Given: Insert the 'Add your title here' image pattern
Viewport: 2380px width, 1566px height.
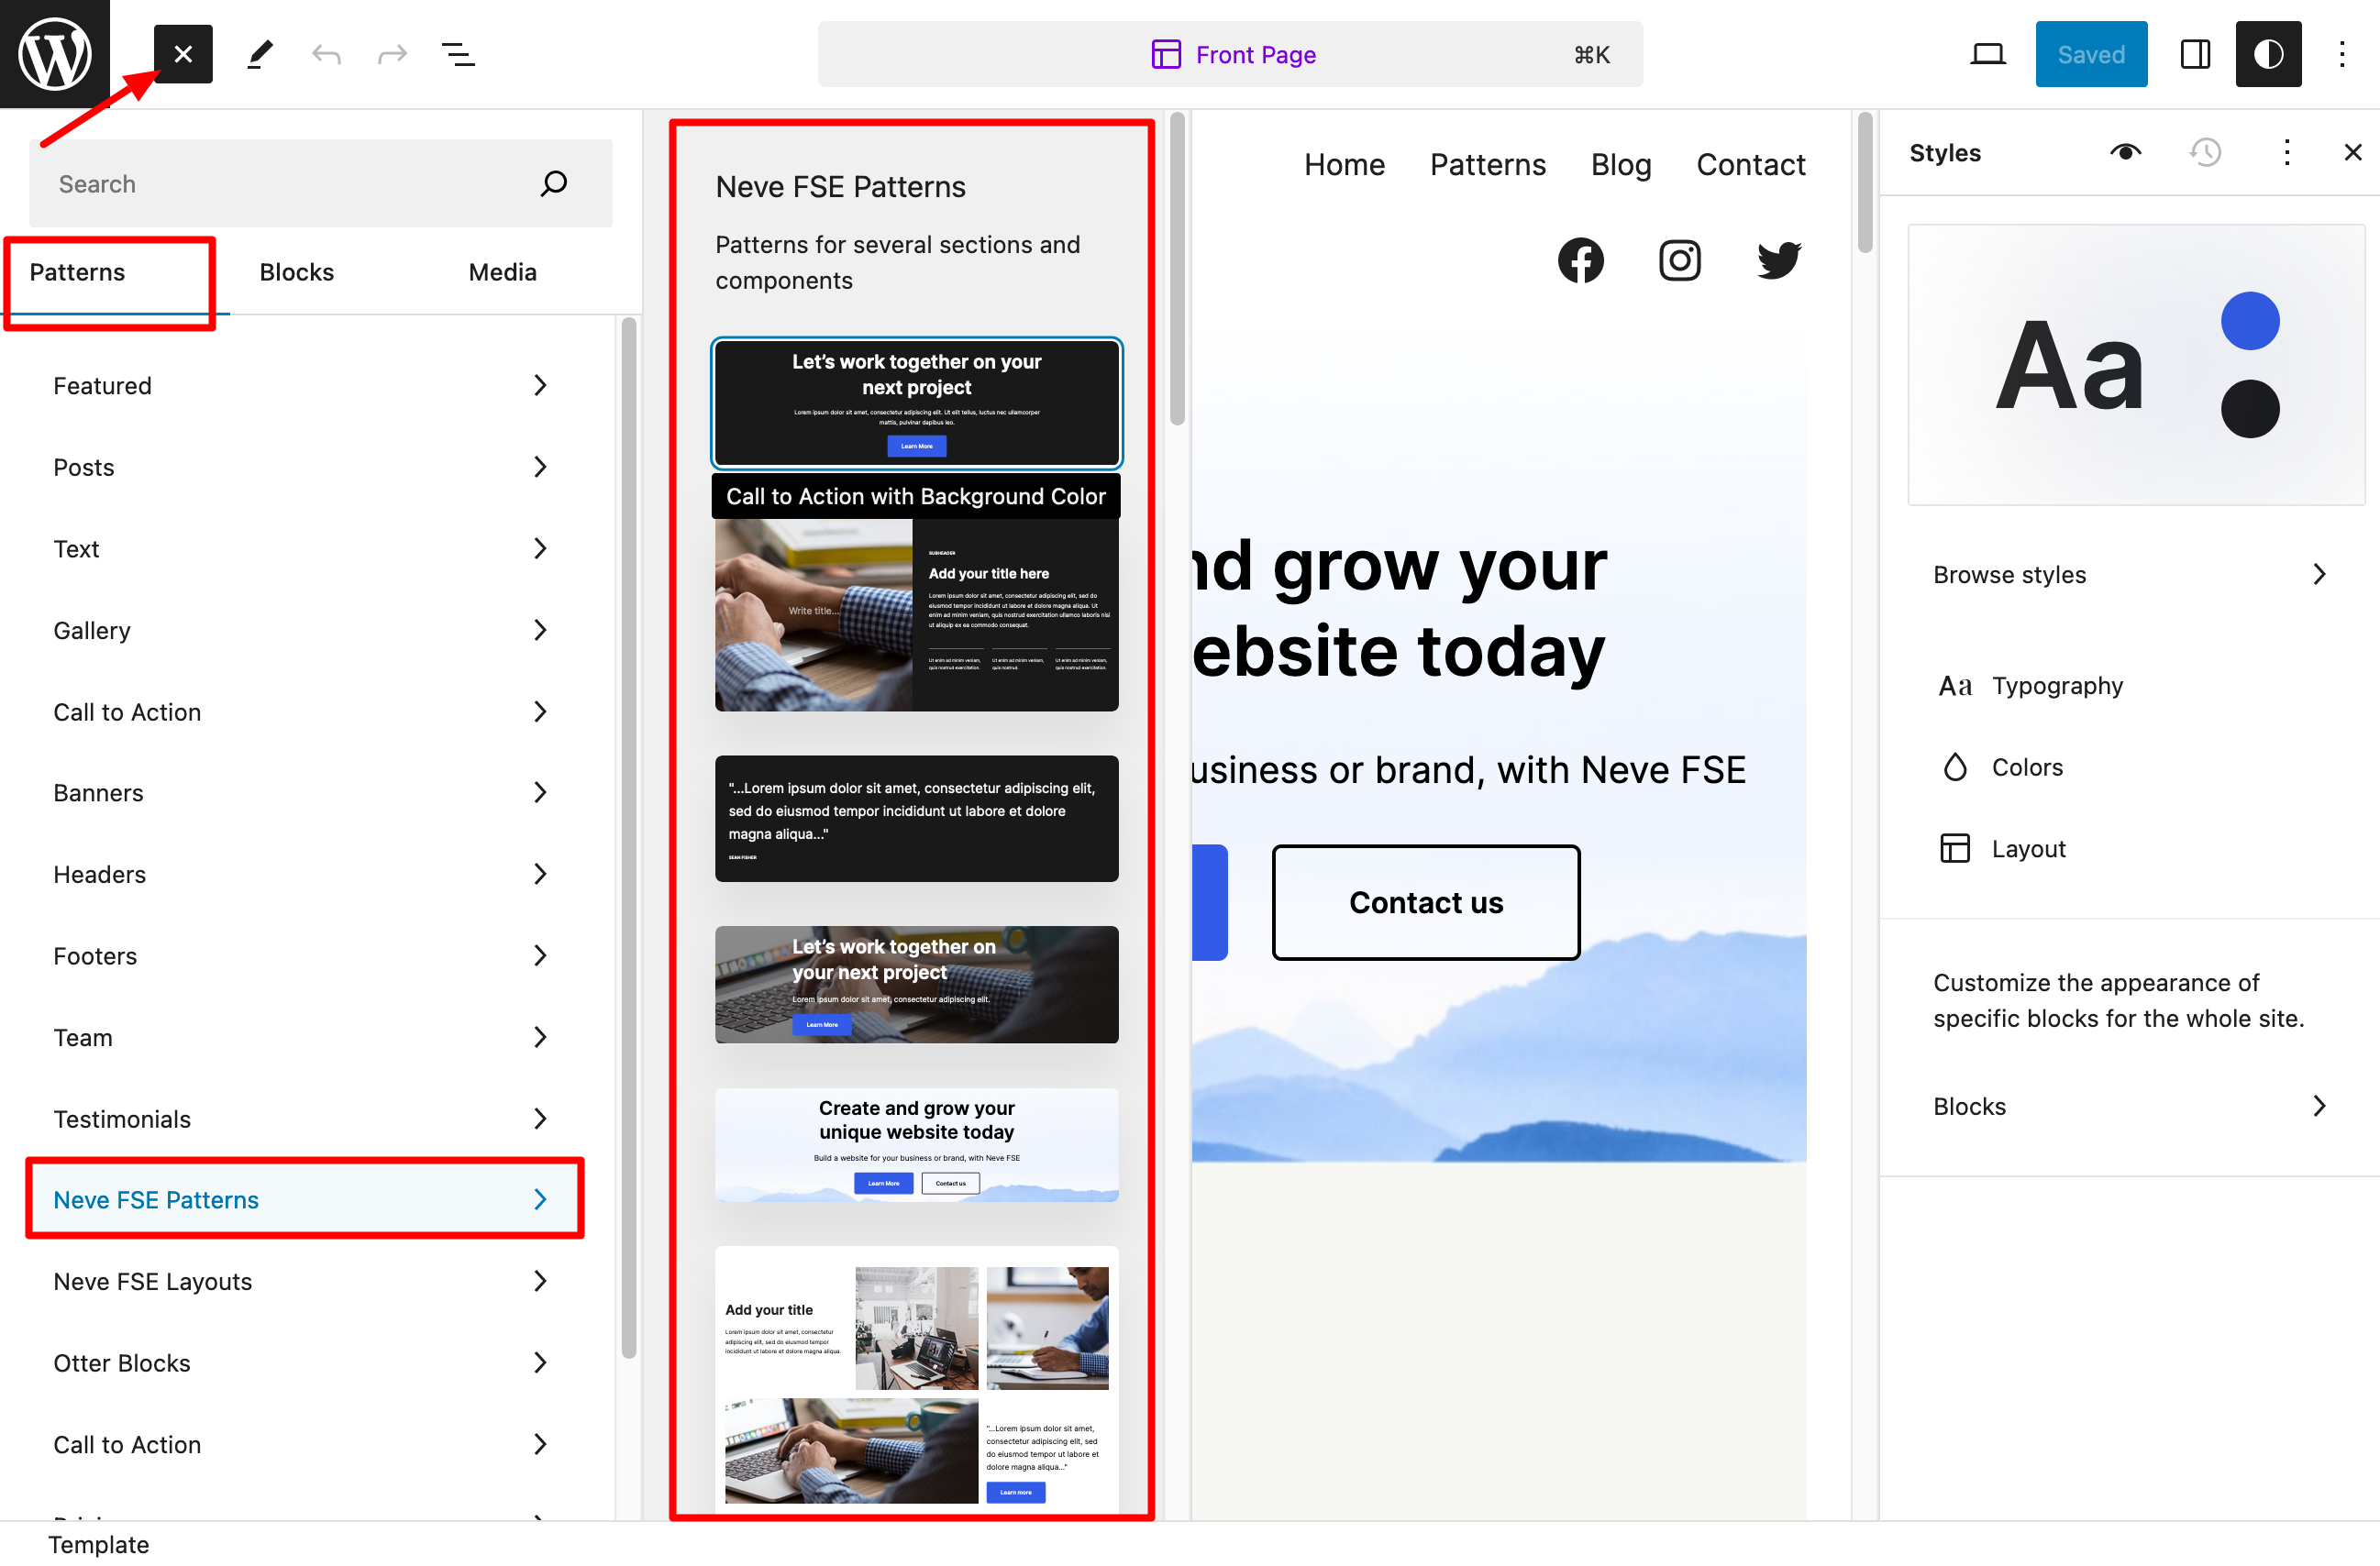Looking at the screenshot, I should (x=916, y=615).
